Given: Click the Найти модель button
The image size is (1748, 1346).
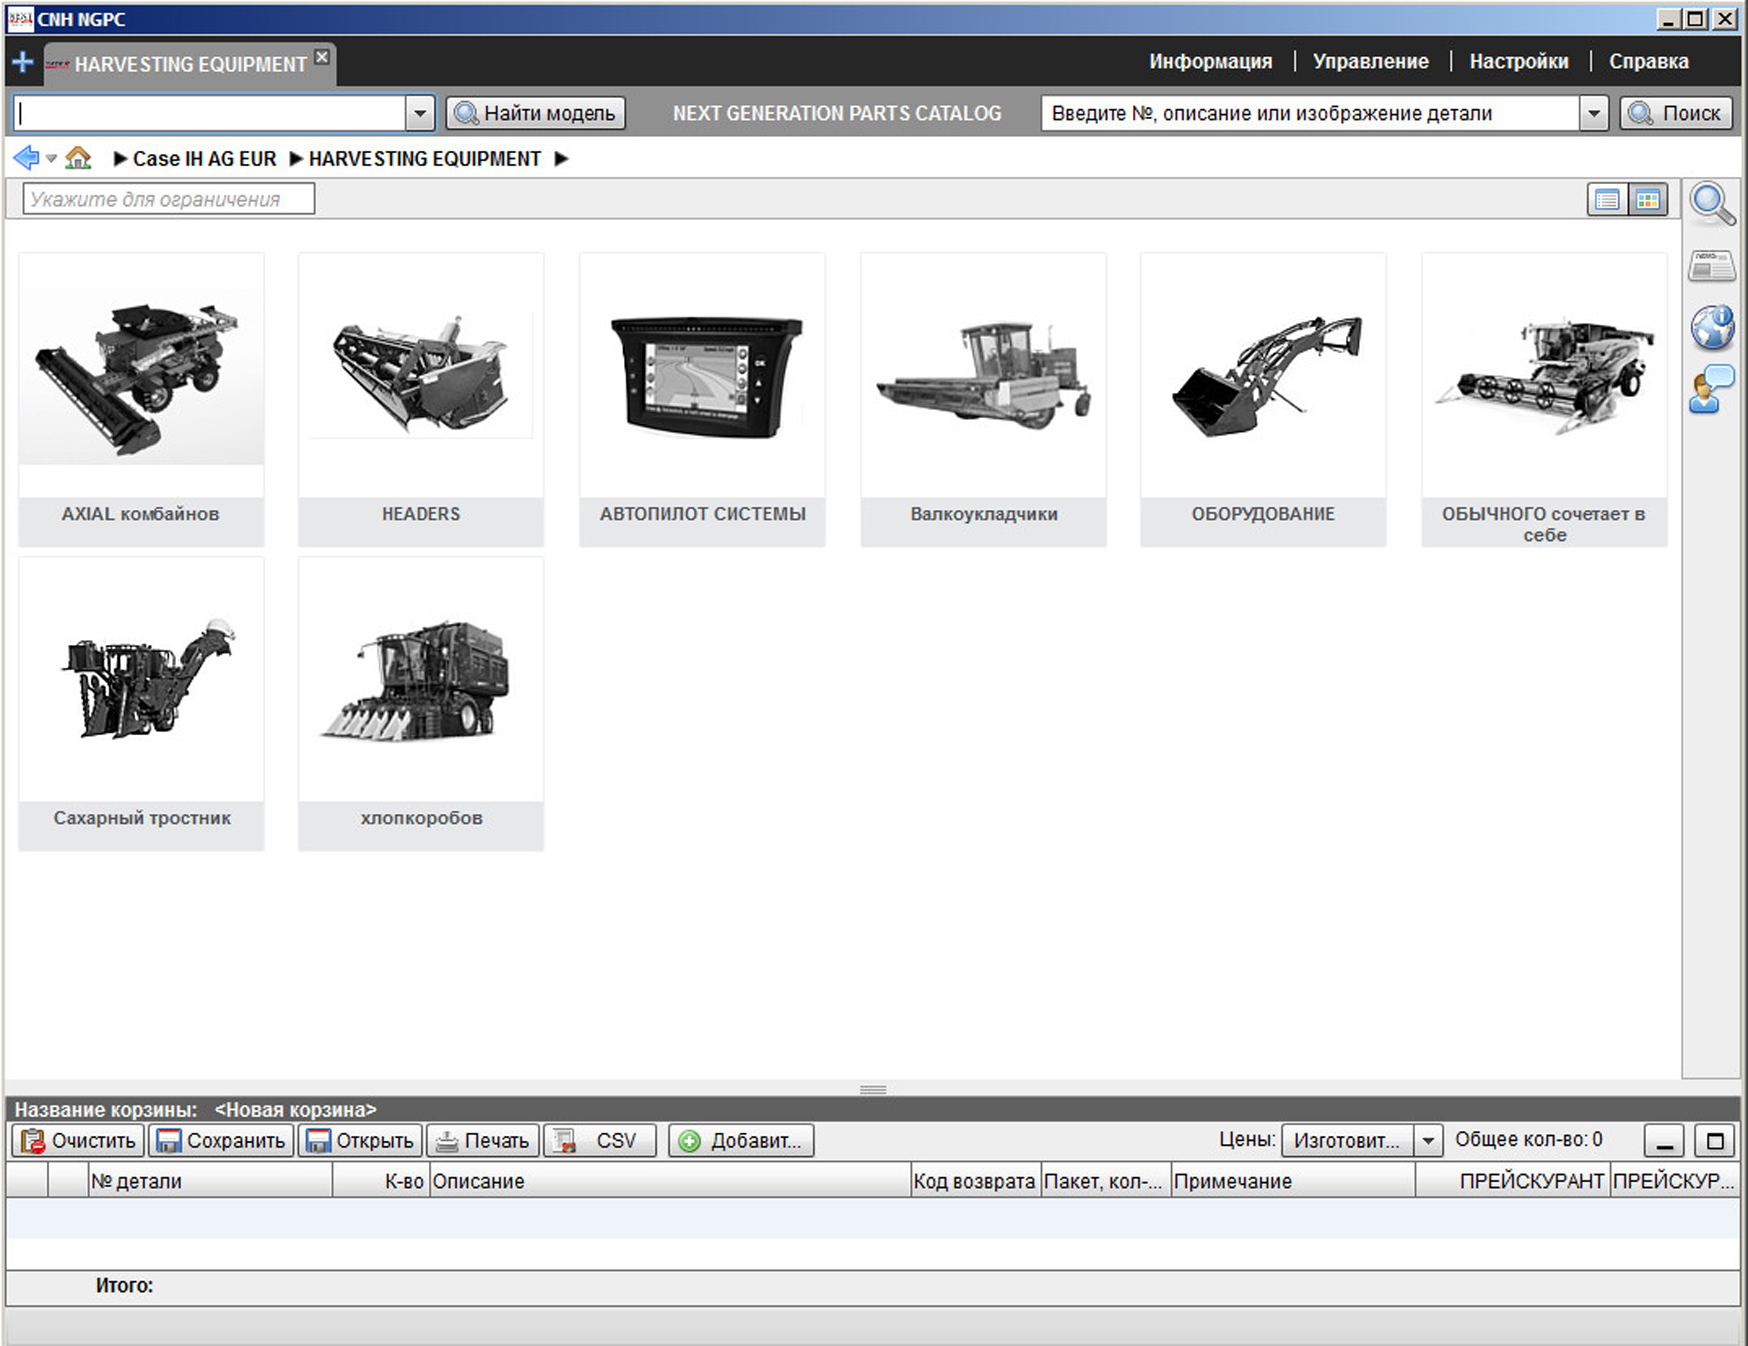Looking at the screenshot, I should point(536,114).
